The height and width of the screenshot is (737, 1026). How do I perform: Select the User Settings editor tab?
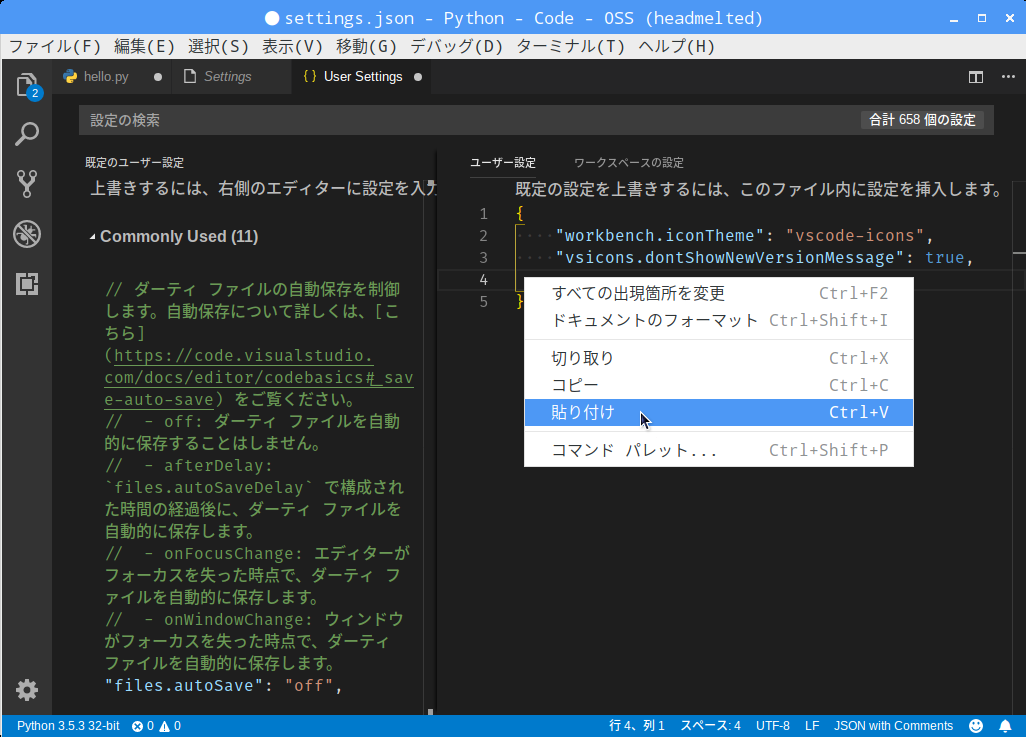click(363, 77)
